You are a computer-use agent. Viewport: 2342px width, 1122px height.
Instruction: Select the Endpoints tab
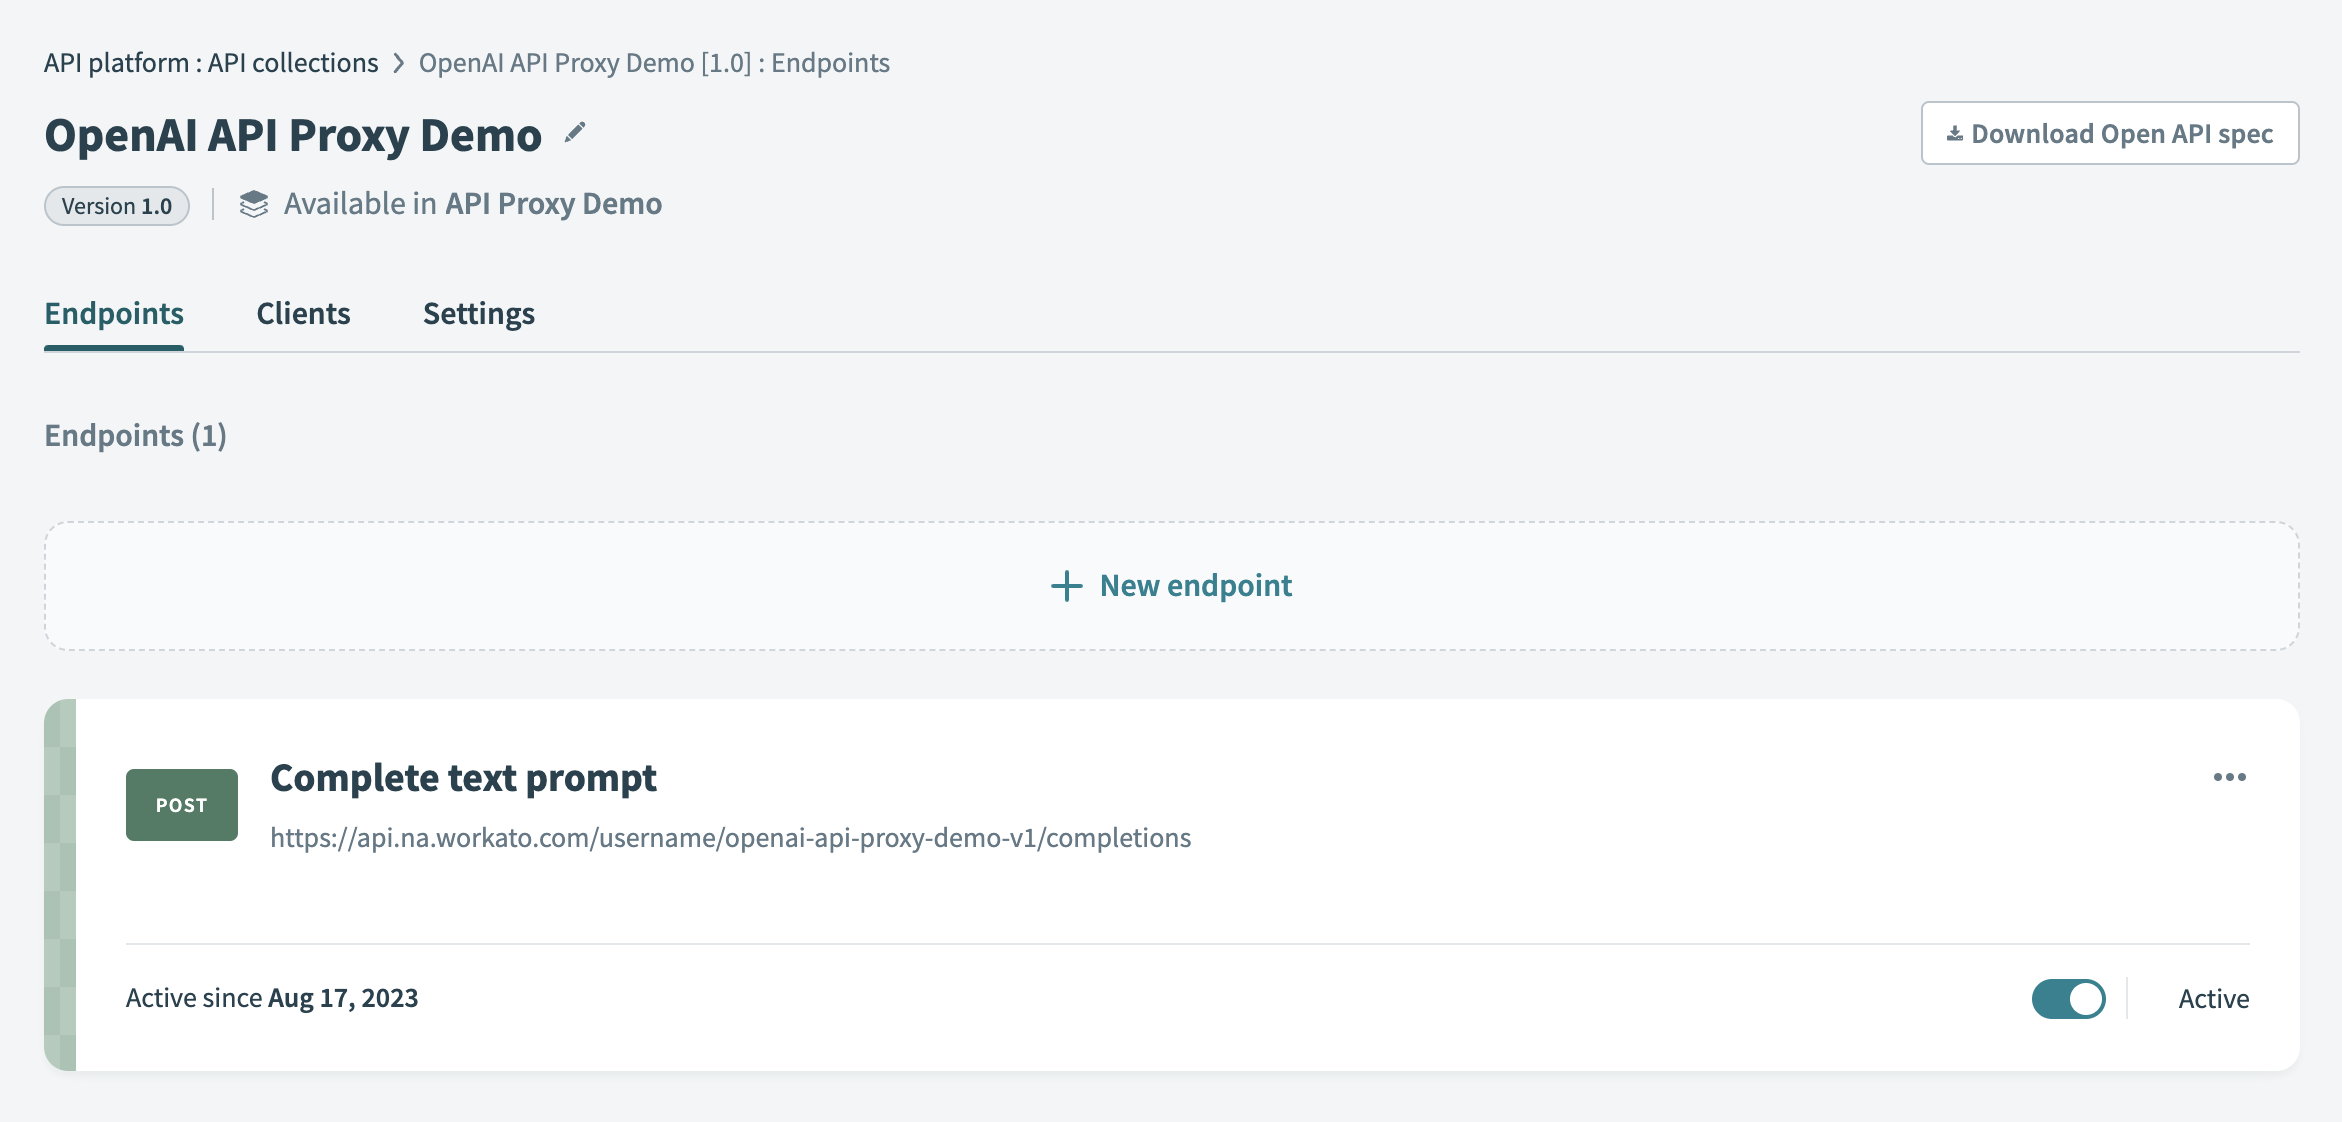113,313
